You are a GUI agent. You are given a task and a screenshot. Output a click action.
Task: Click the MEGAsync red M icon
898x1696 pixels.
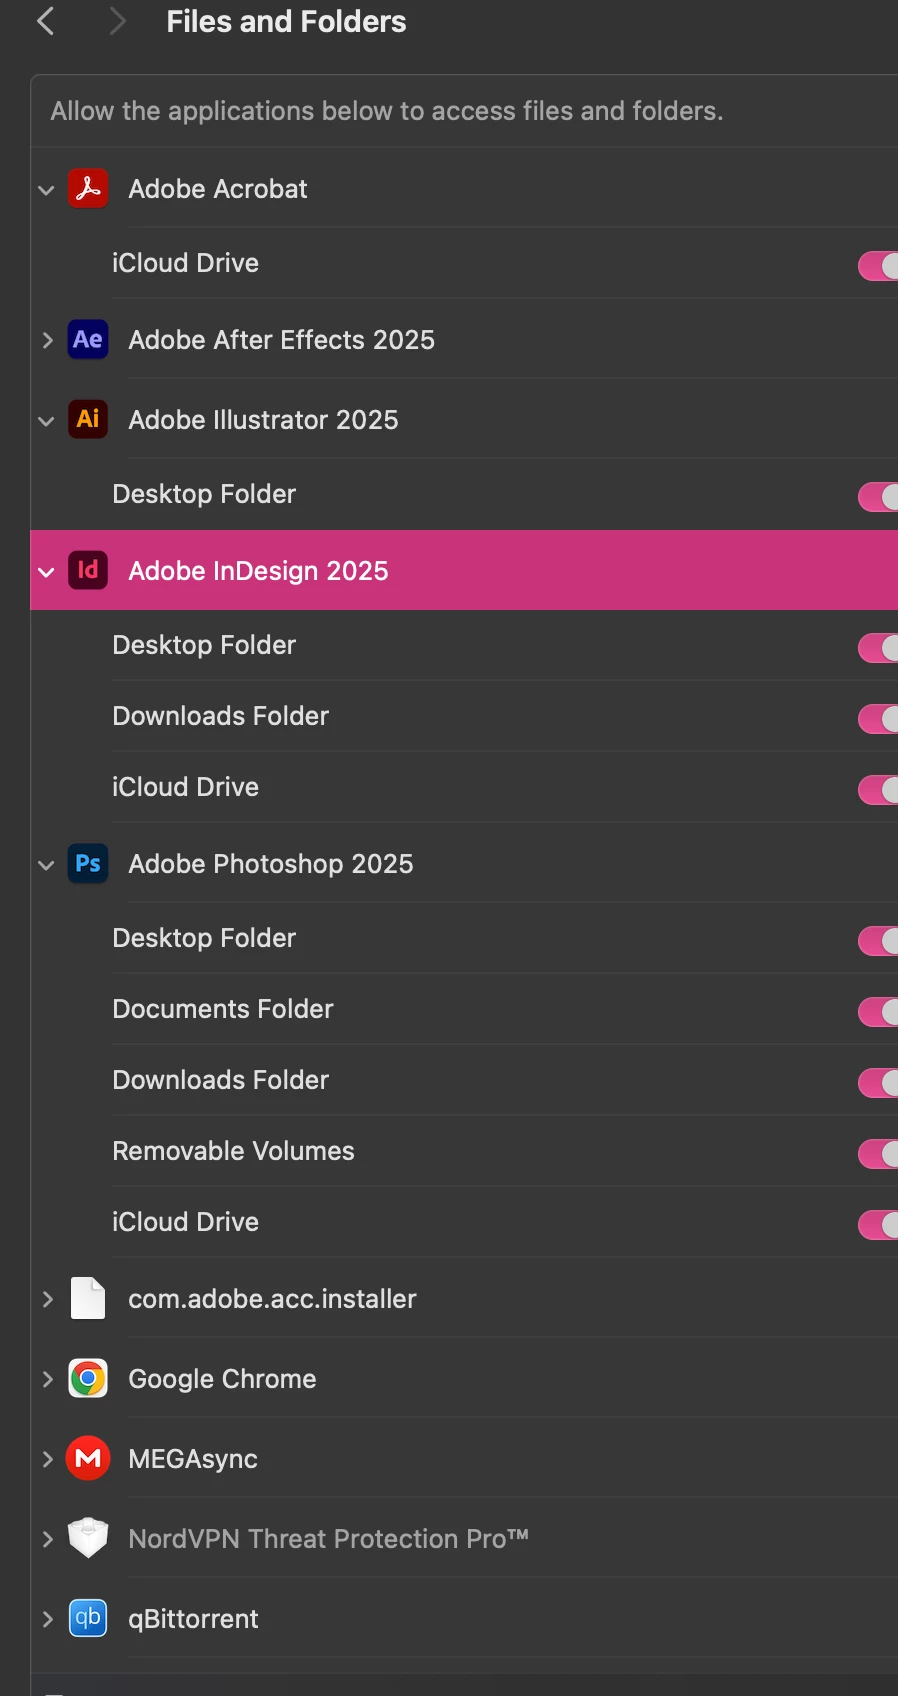tap(88, 1458)
